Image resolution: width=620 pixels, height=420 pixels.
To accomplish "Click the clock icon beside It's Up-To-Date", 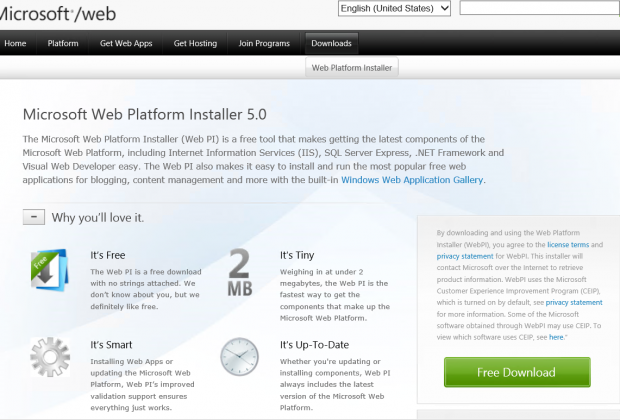I will [239, 357].
